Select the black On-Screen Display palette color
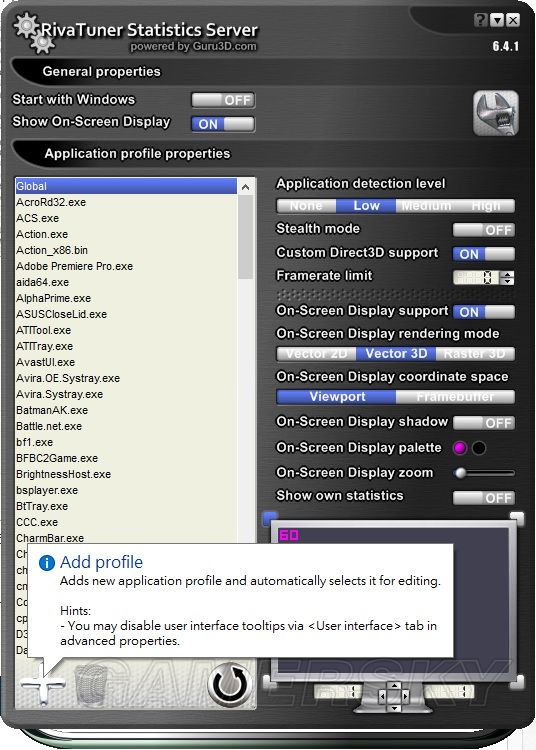 click(479, 448)
